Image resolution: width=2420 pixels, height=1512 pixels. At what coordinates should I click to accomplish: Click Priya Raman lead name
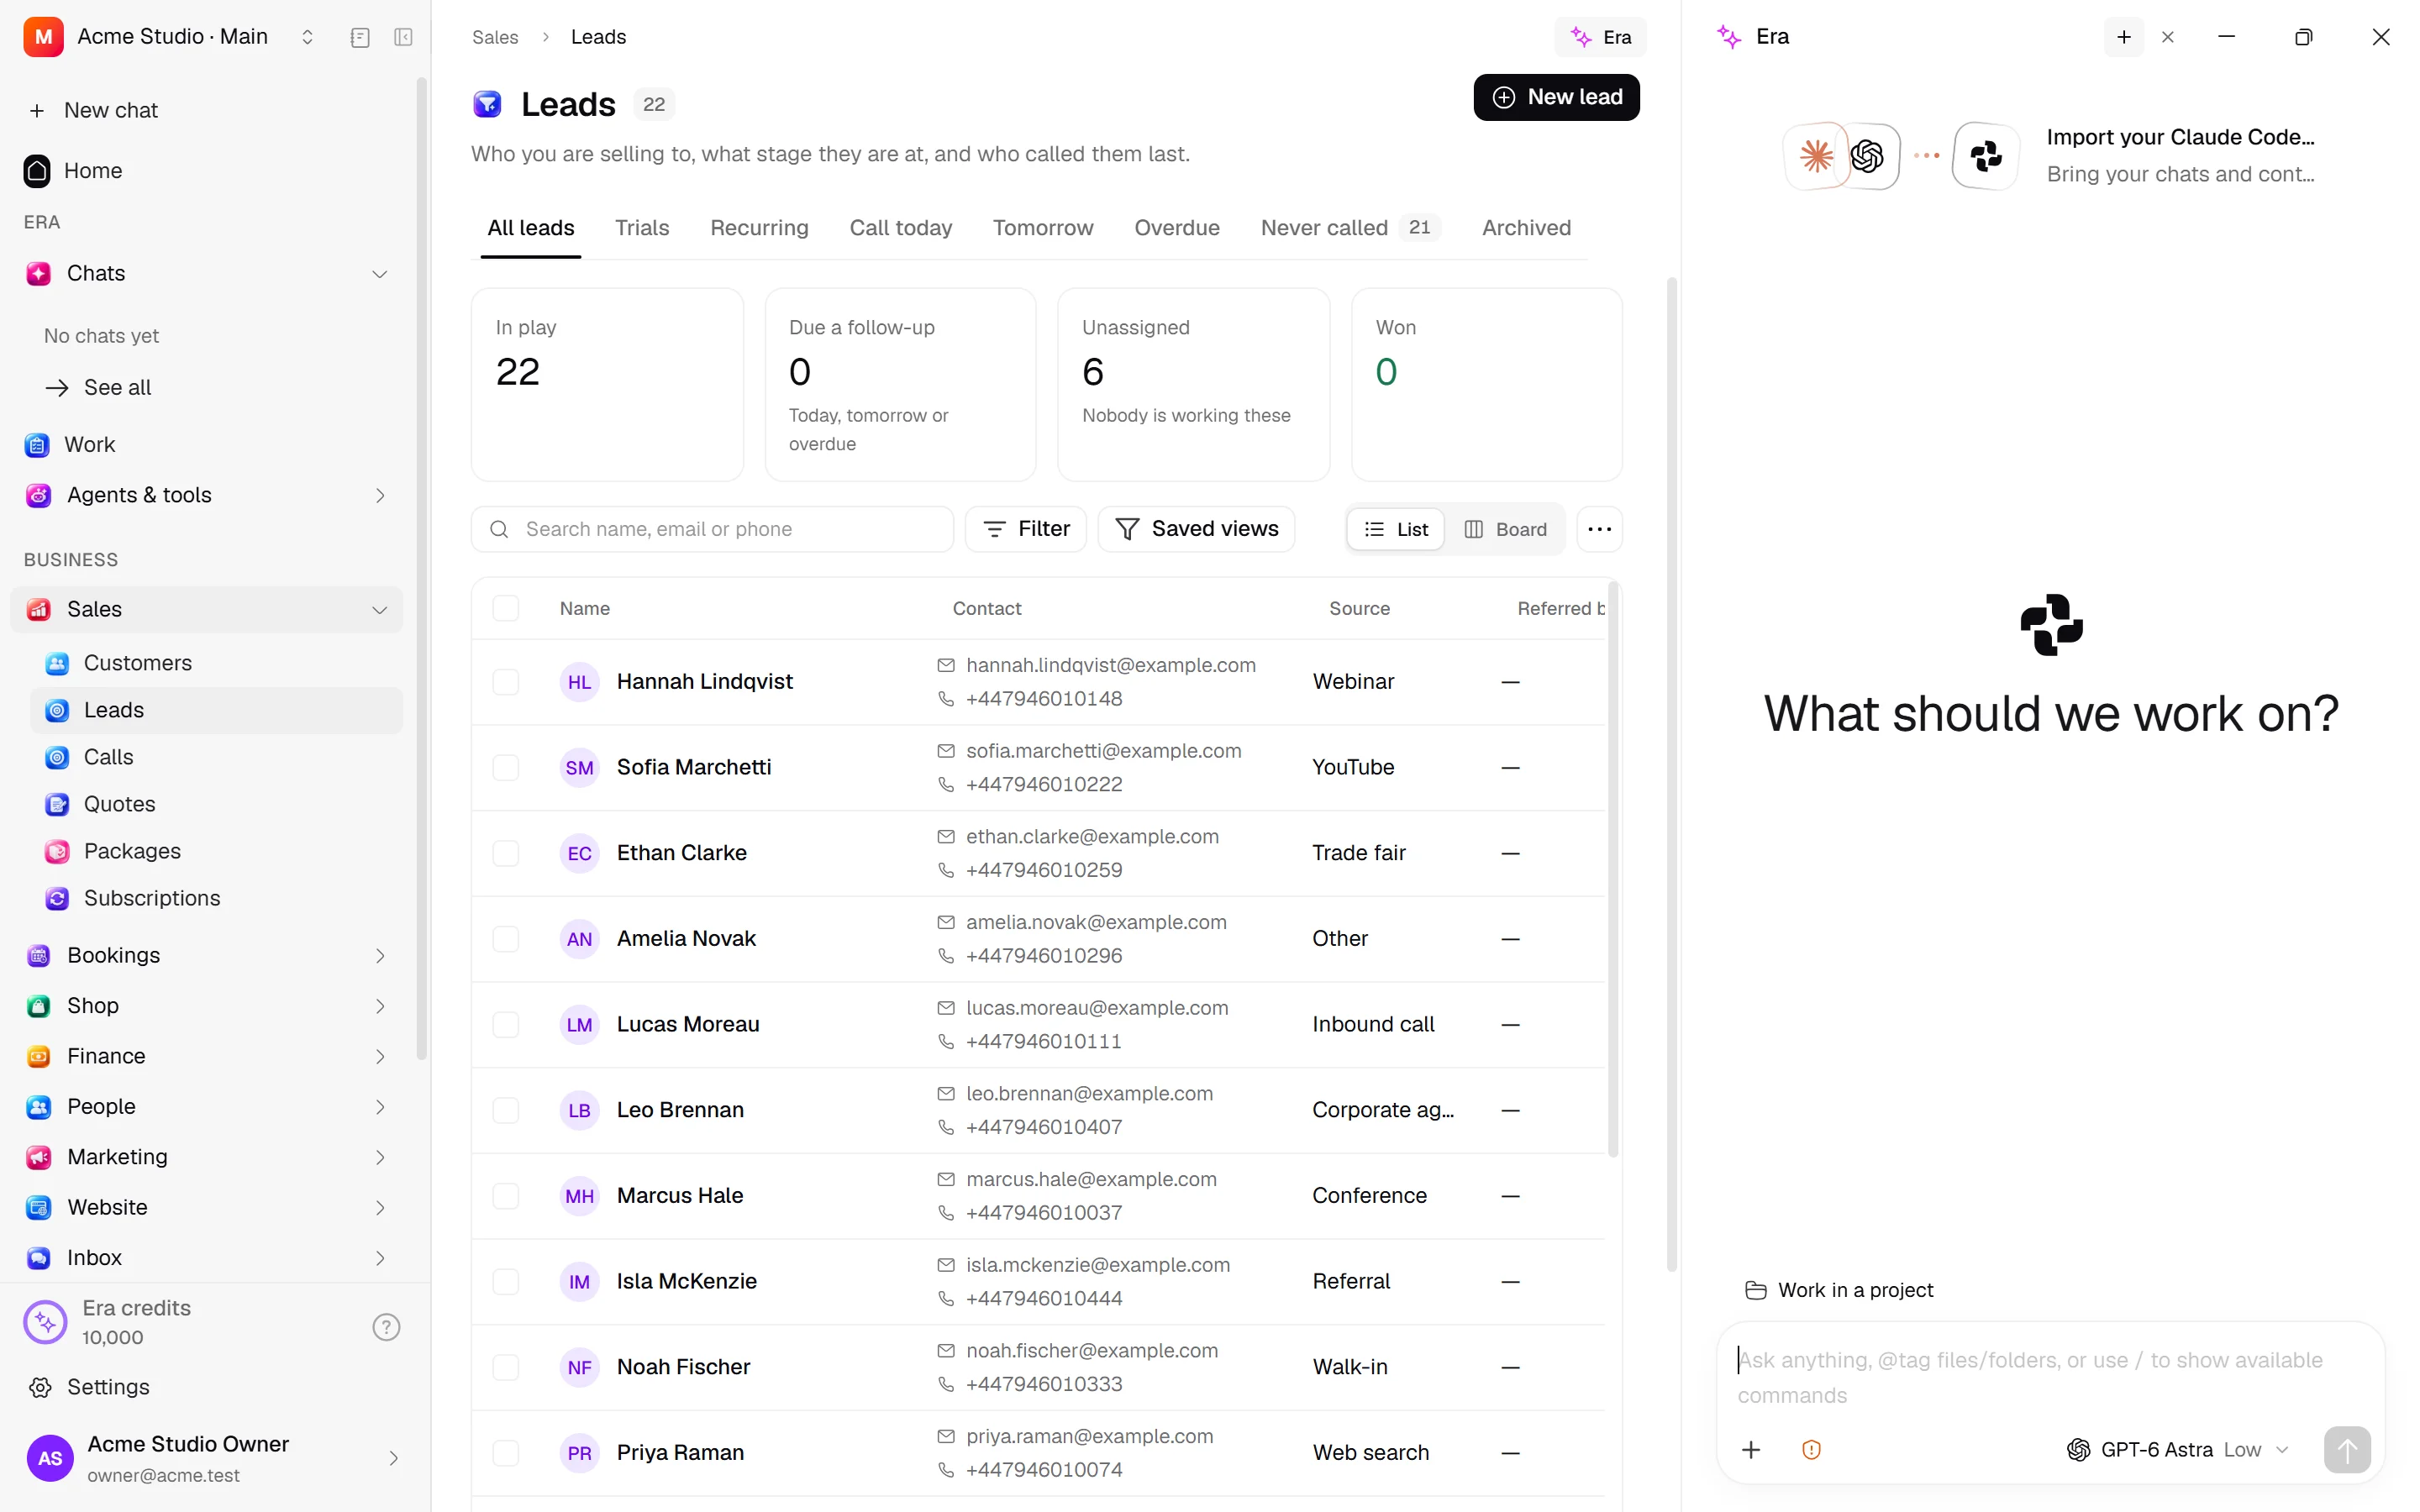click(680, 1452)
